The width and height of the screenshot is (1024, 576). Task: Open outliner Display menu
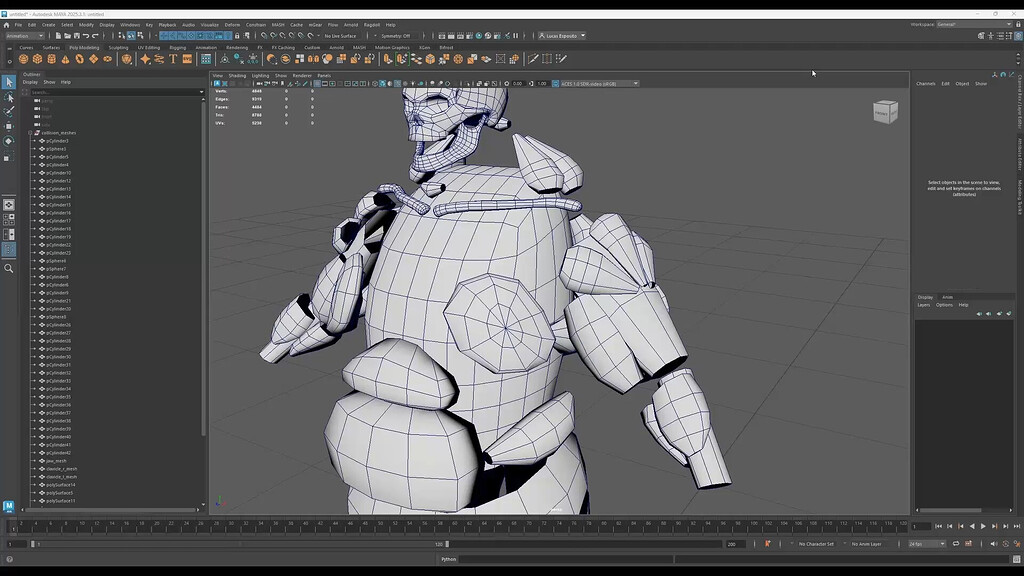coord(30,82)
